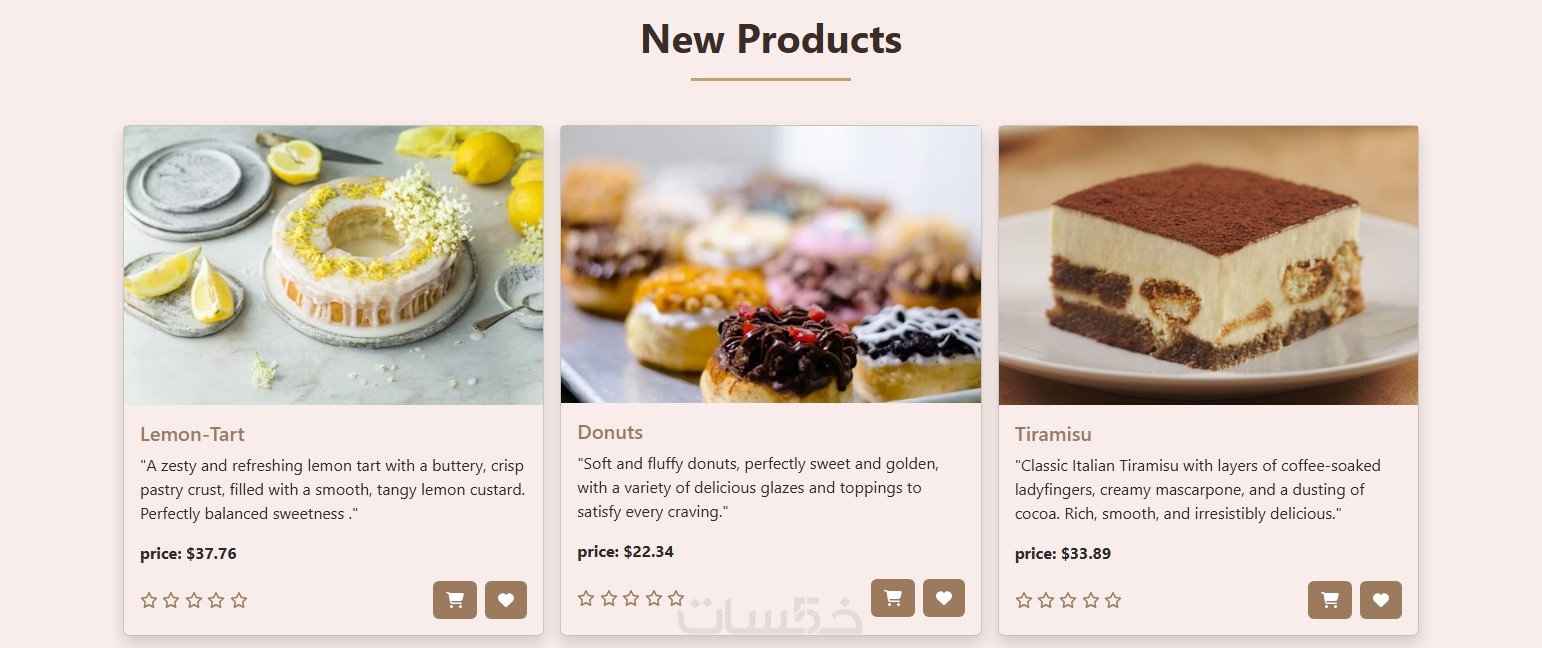This screenshot has width=1542, height=648.
Task: Open the Donuts product photo
Action: pos(771,264)
